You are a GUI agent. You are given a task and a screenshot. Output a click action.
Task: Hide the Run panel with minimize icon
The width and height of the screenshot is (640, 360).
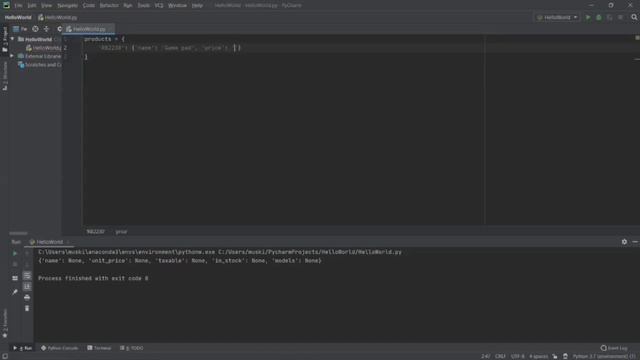[x=635, y=242]
